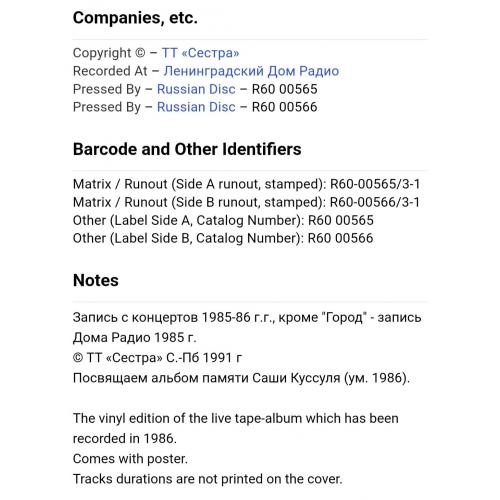This screenshot has height=500, width=500.
Task: Select the Side A runout matrix line
Action: [246, 184]
